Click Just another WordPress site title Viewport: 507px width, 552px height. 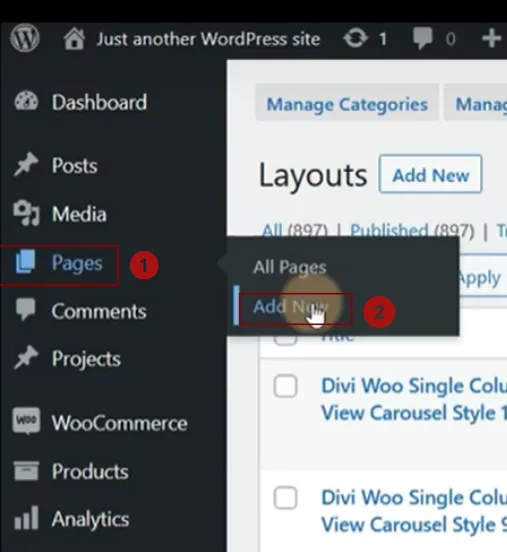(208, 39)
